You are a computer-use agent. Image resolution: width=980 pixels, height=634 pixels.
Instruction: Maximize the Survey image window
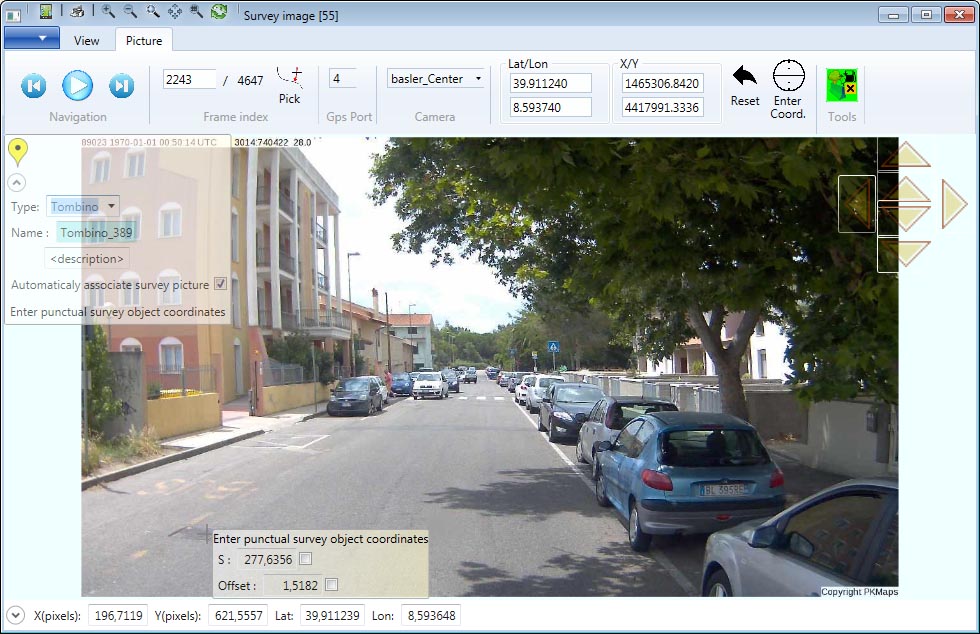click(x=926, y=14)
